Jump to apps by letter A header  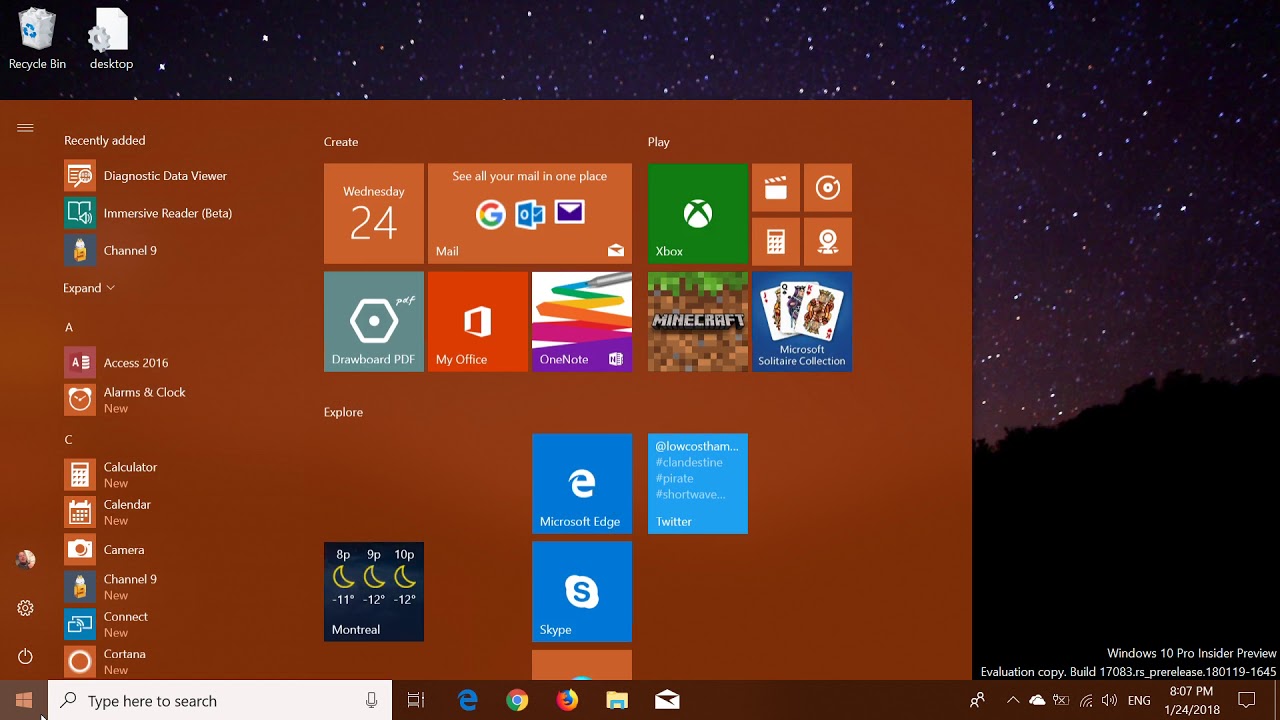tap(69, 327)
